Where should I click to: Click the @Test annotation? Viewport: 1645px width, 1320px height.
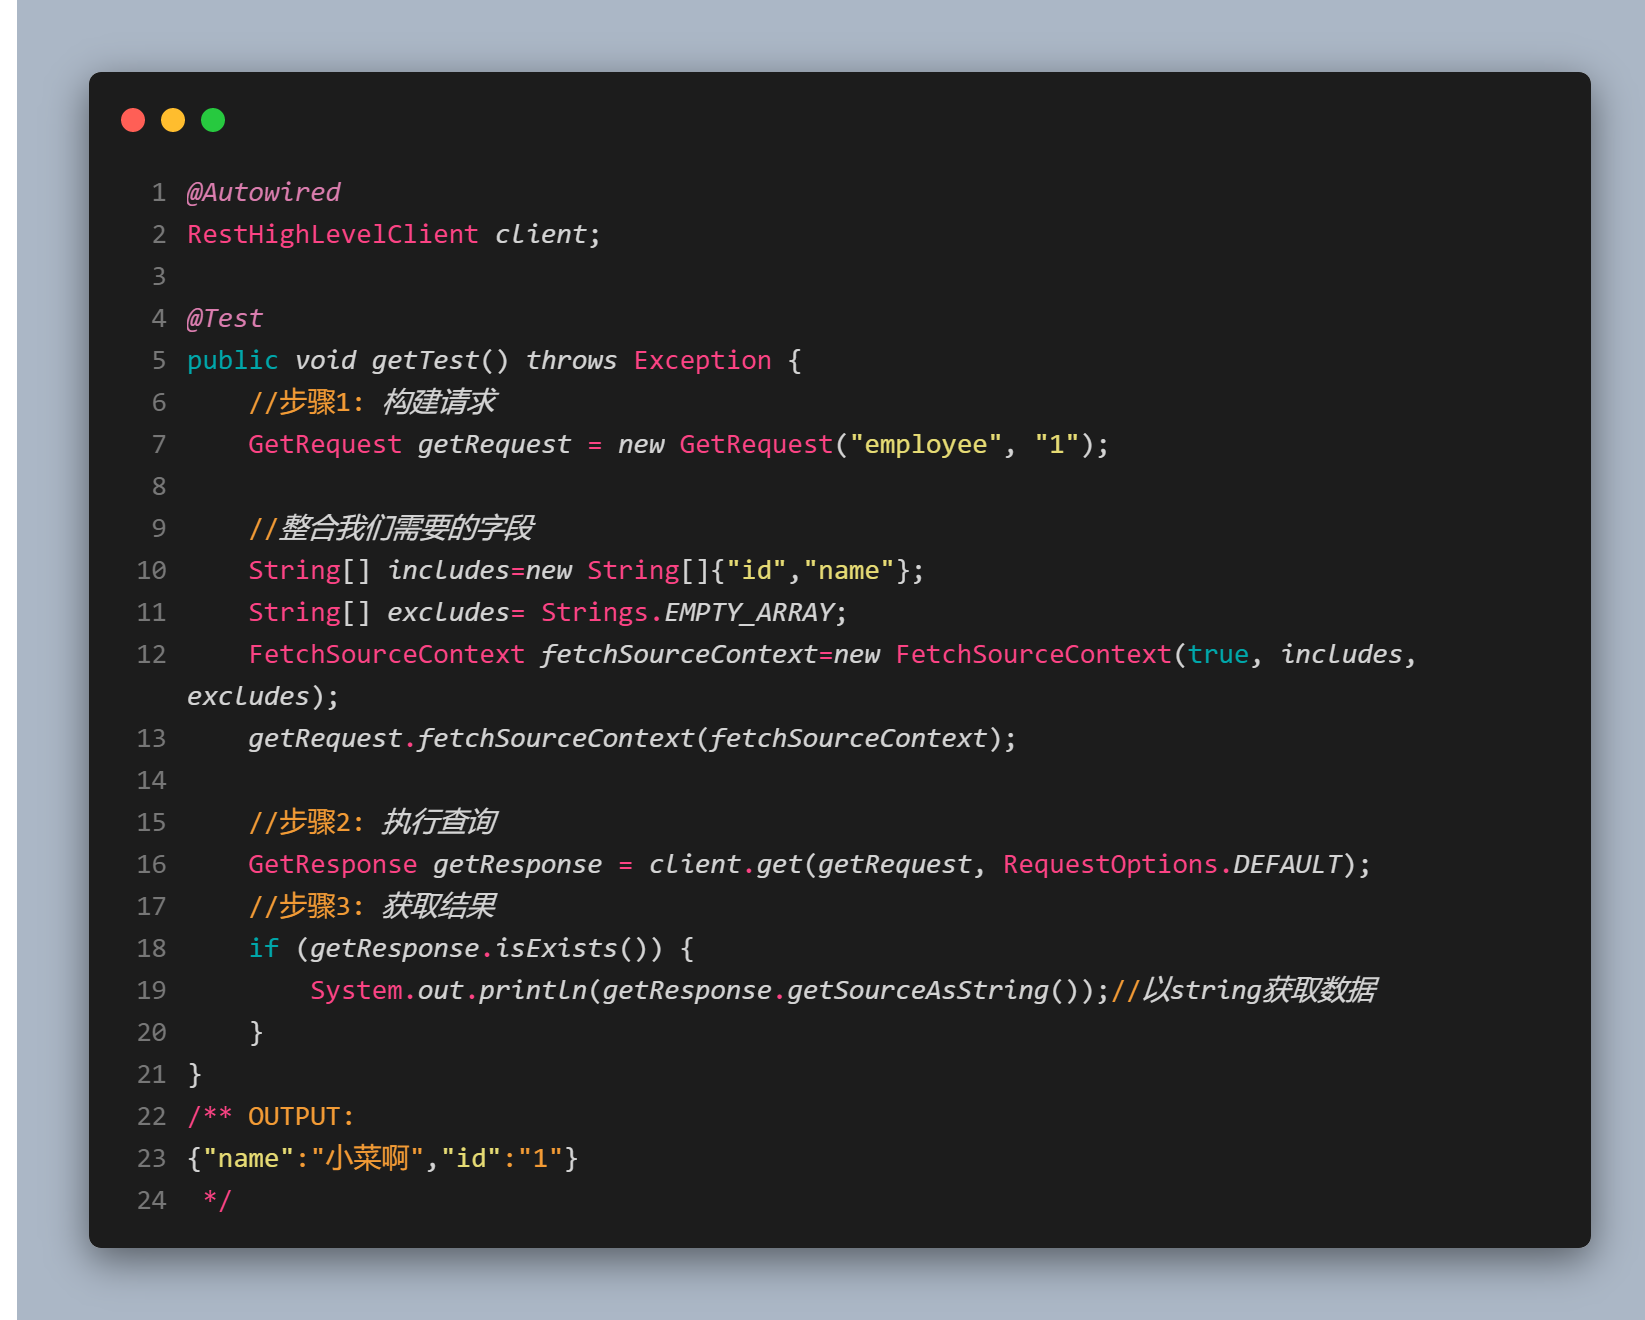[x=225, y=318]
